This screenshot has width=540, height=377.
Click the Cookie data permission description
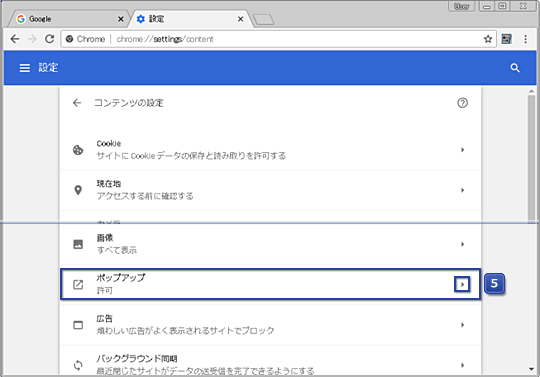pyautogui.click(x=191, y=156)
